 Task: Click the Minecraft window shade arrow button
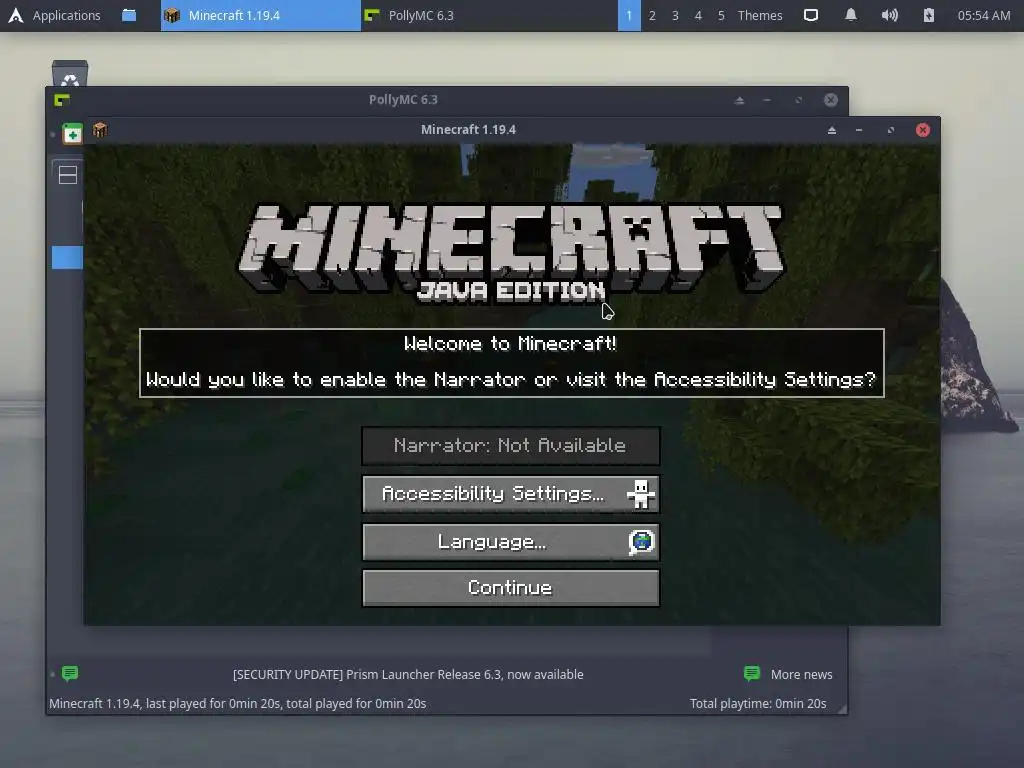[x=832, y=130]
